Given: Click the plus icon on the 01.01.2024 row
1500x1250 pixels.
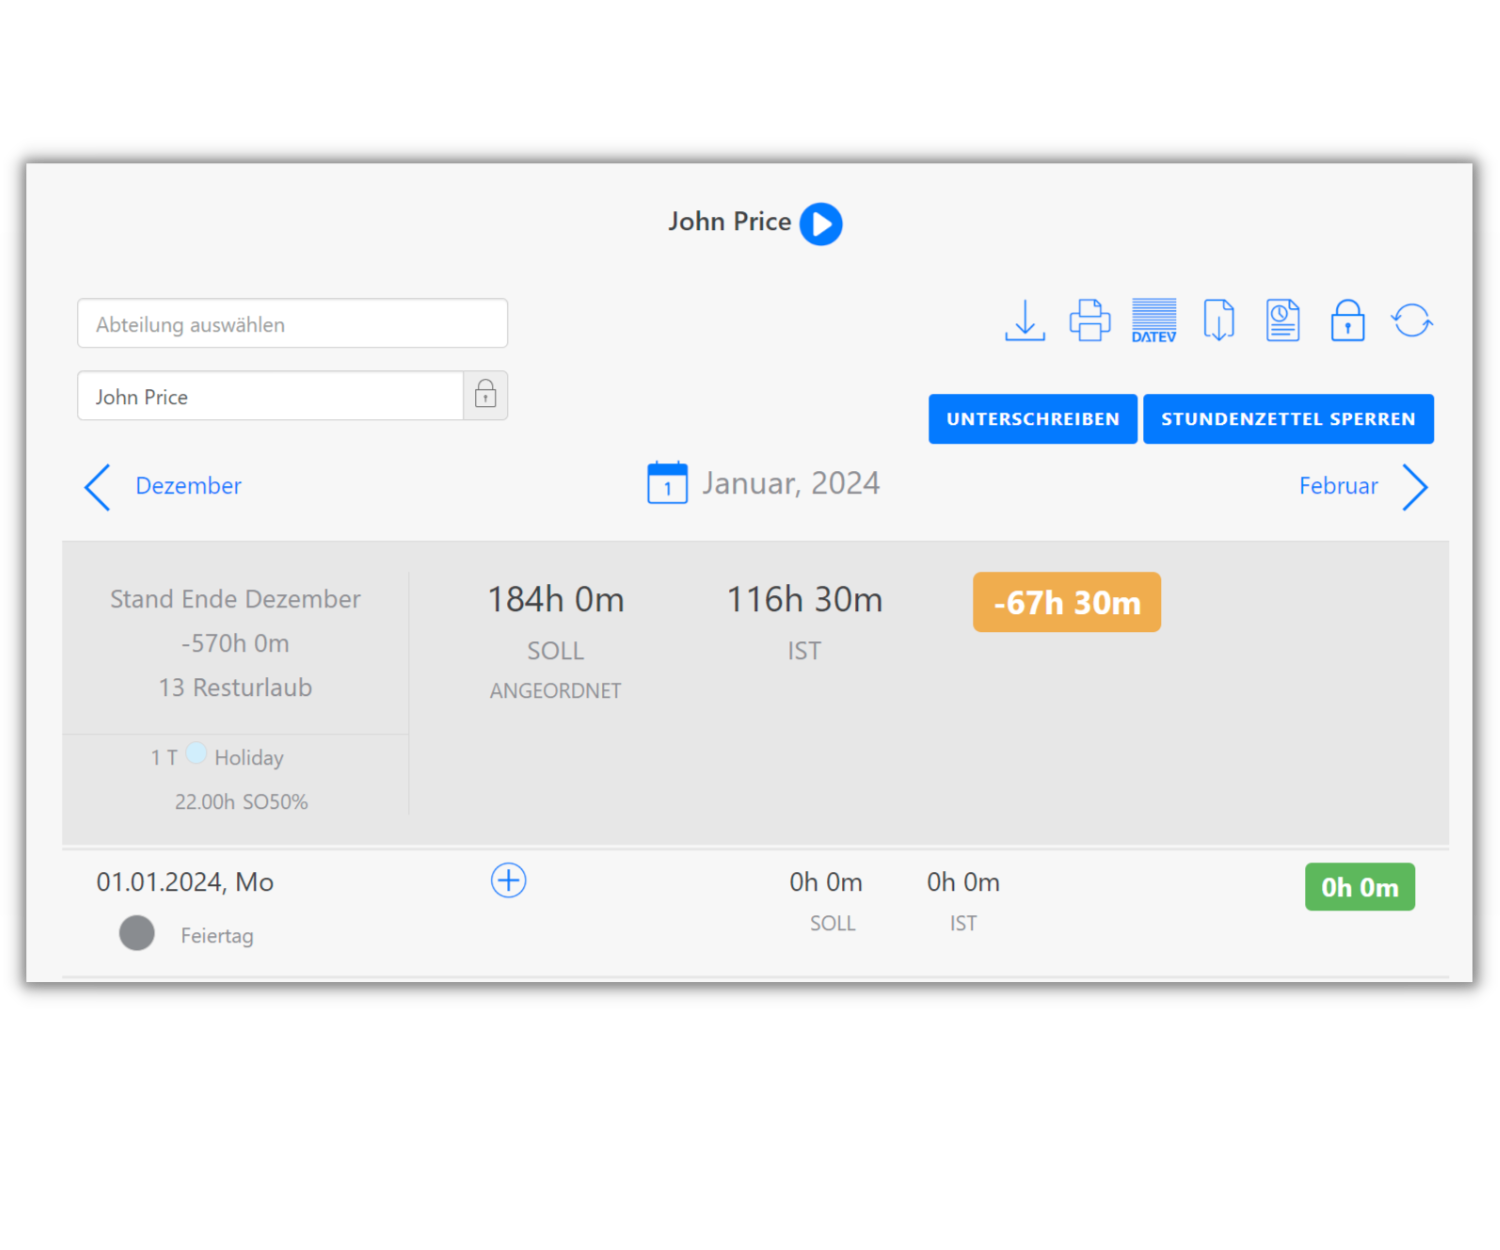Looking at the screenshot, I should (508, 880).
